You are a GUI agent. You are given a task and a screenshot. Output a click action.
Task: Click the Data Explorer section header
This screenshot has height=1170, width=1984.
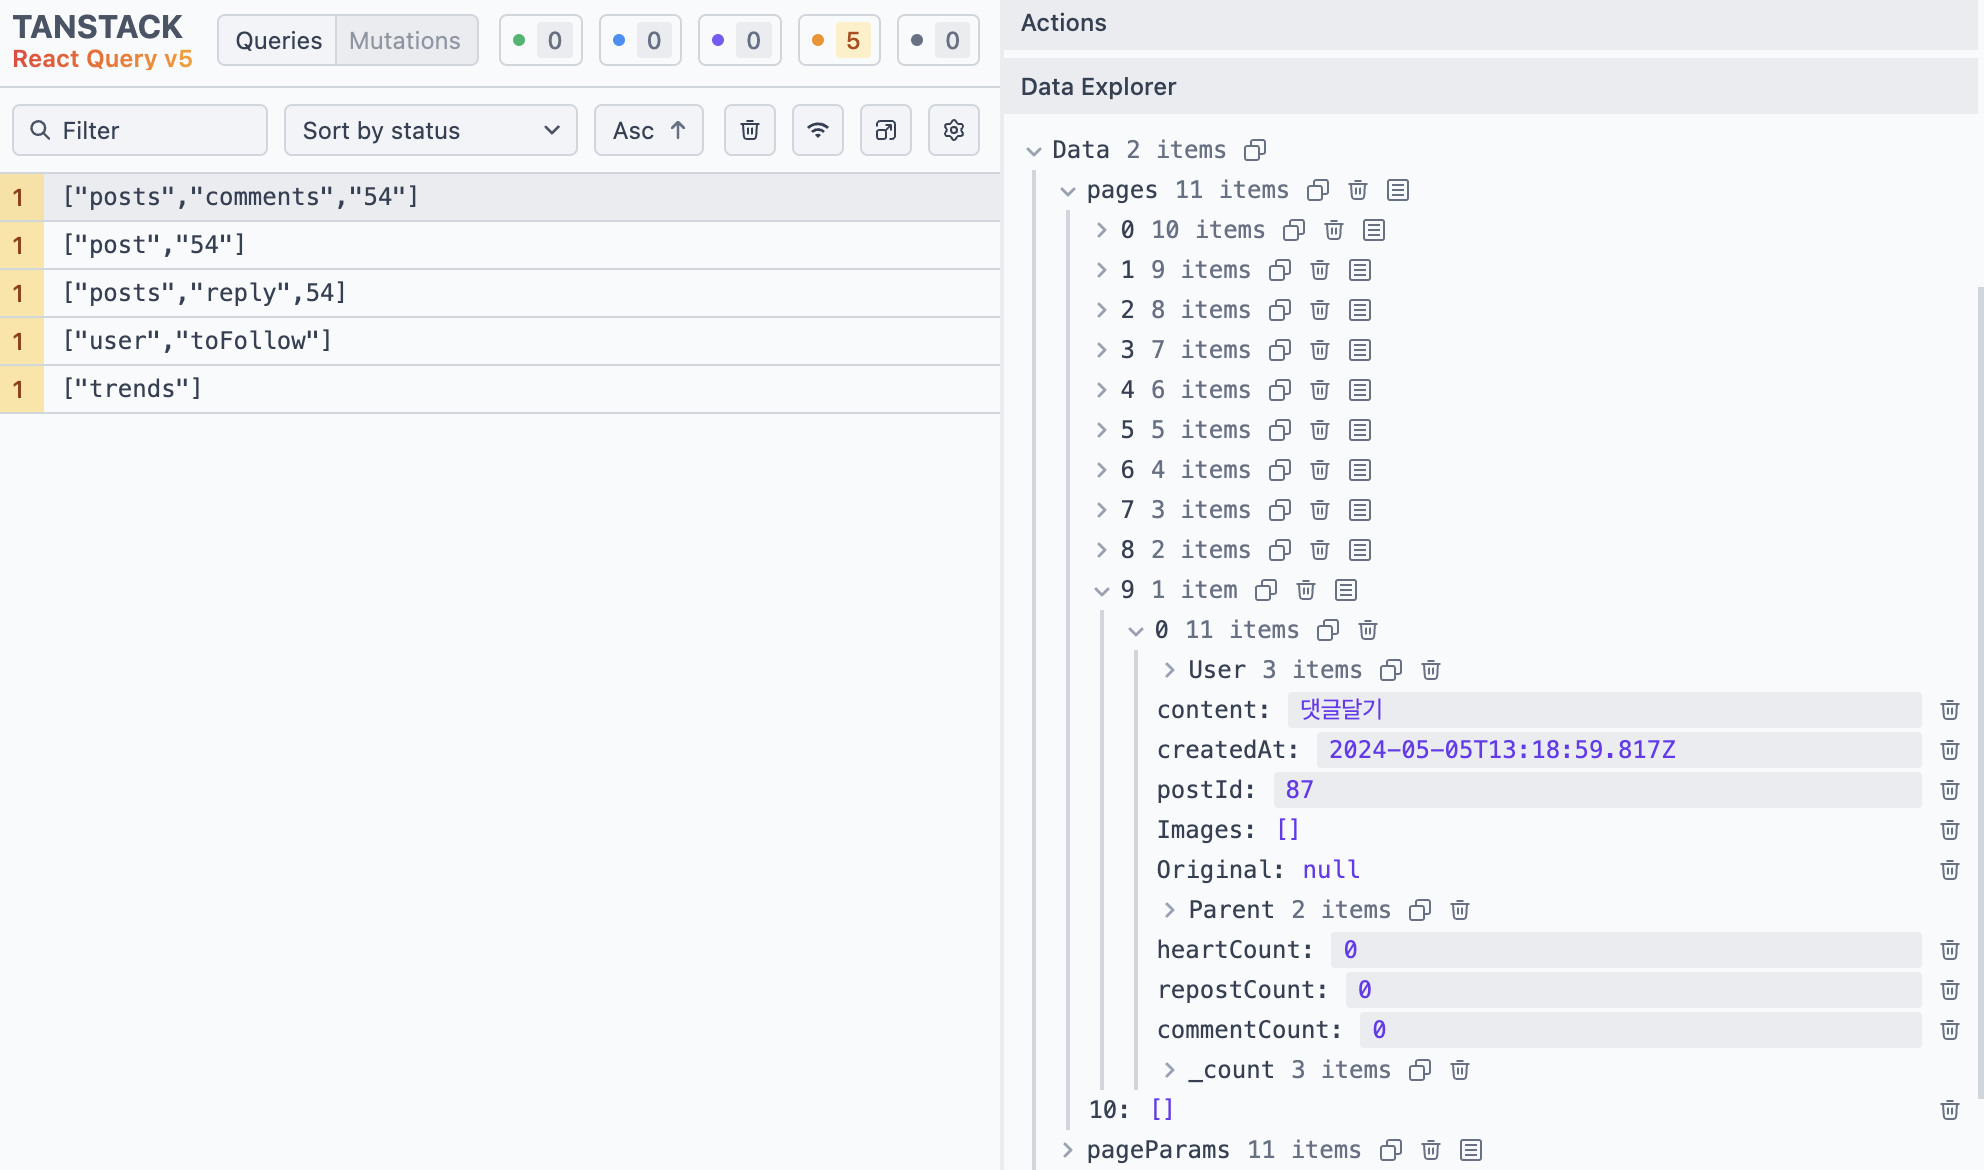tap(1490, 87)
